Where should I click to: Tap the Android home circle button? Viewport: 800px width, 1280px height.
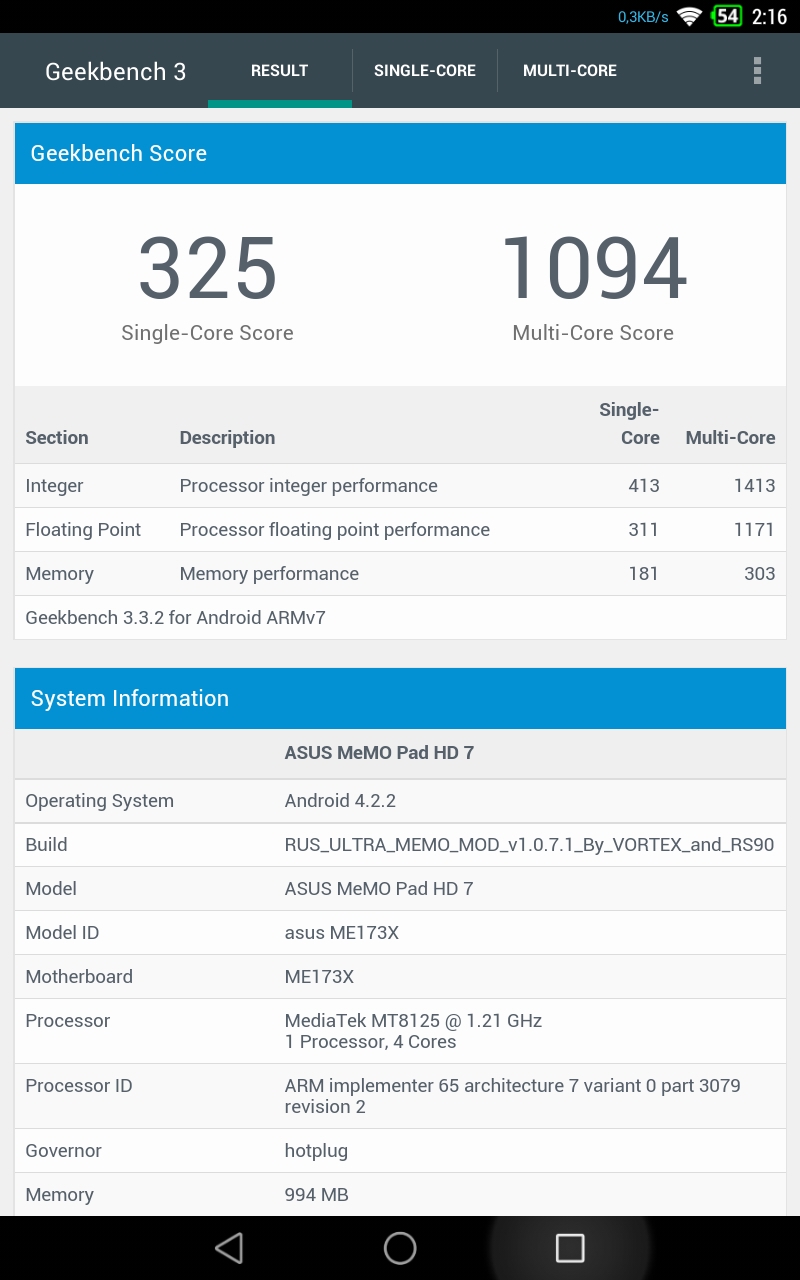[x=400, y=1247]
